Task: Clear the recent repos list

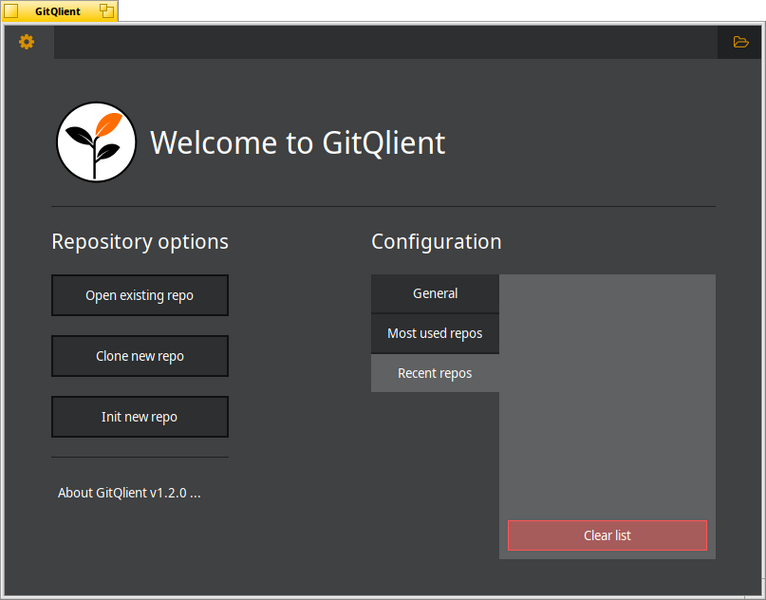Action: pos(607,536)
